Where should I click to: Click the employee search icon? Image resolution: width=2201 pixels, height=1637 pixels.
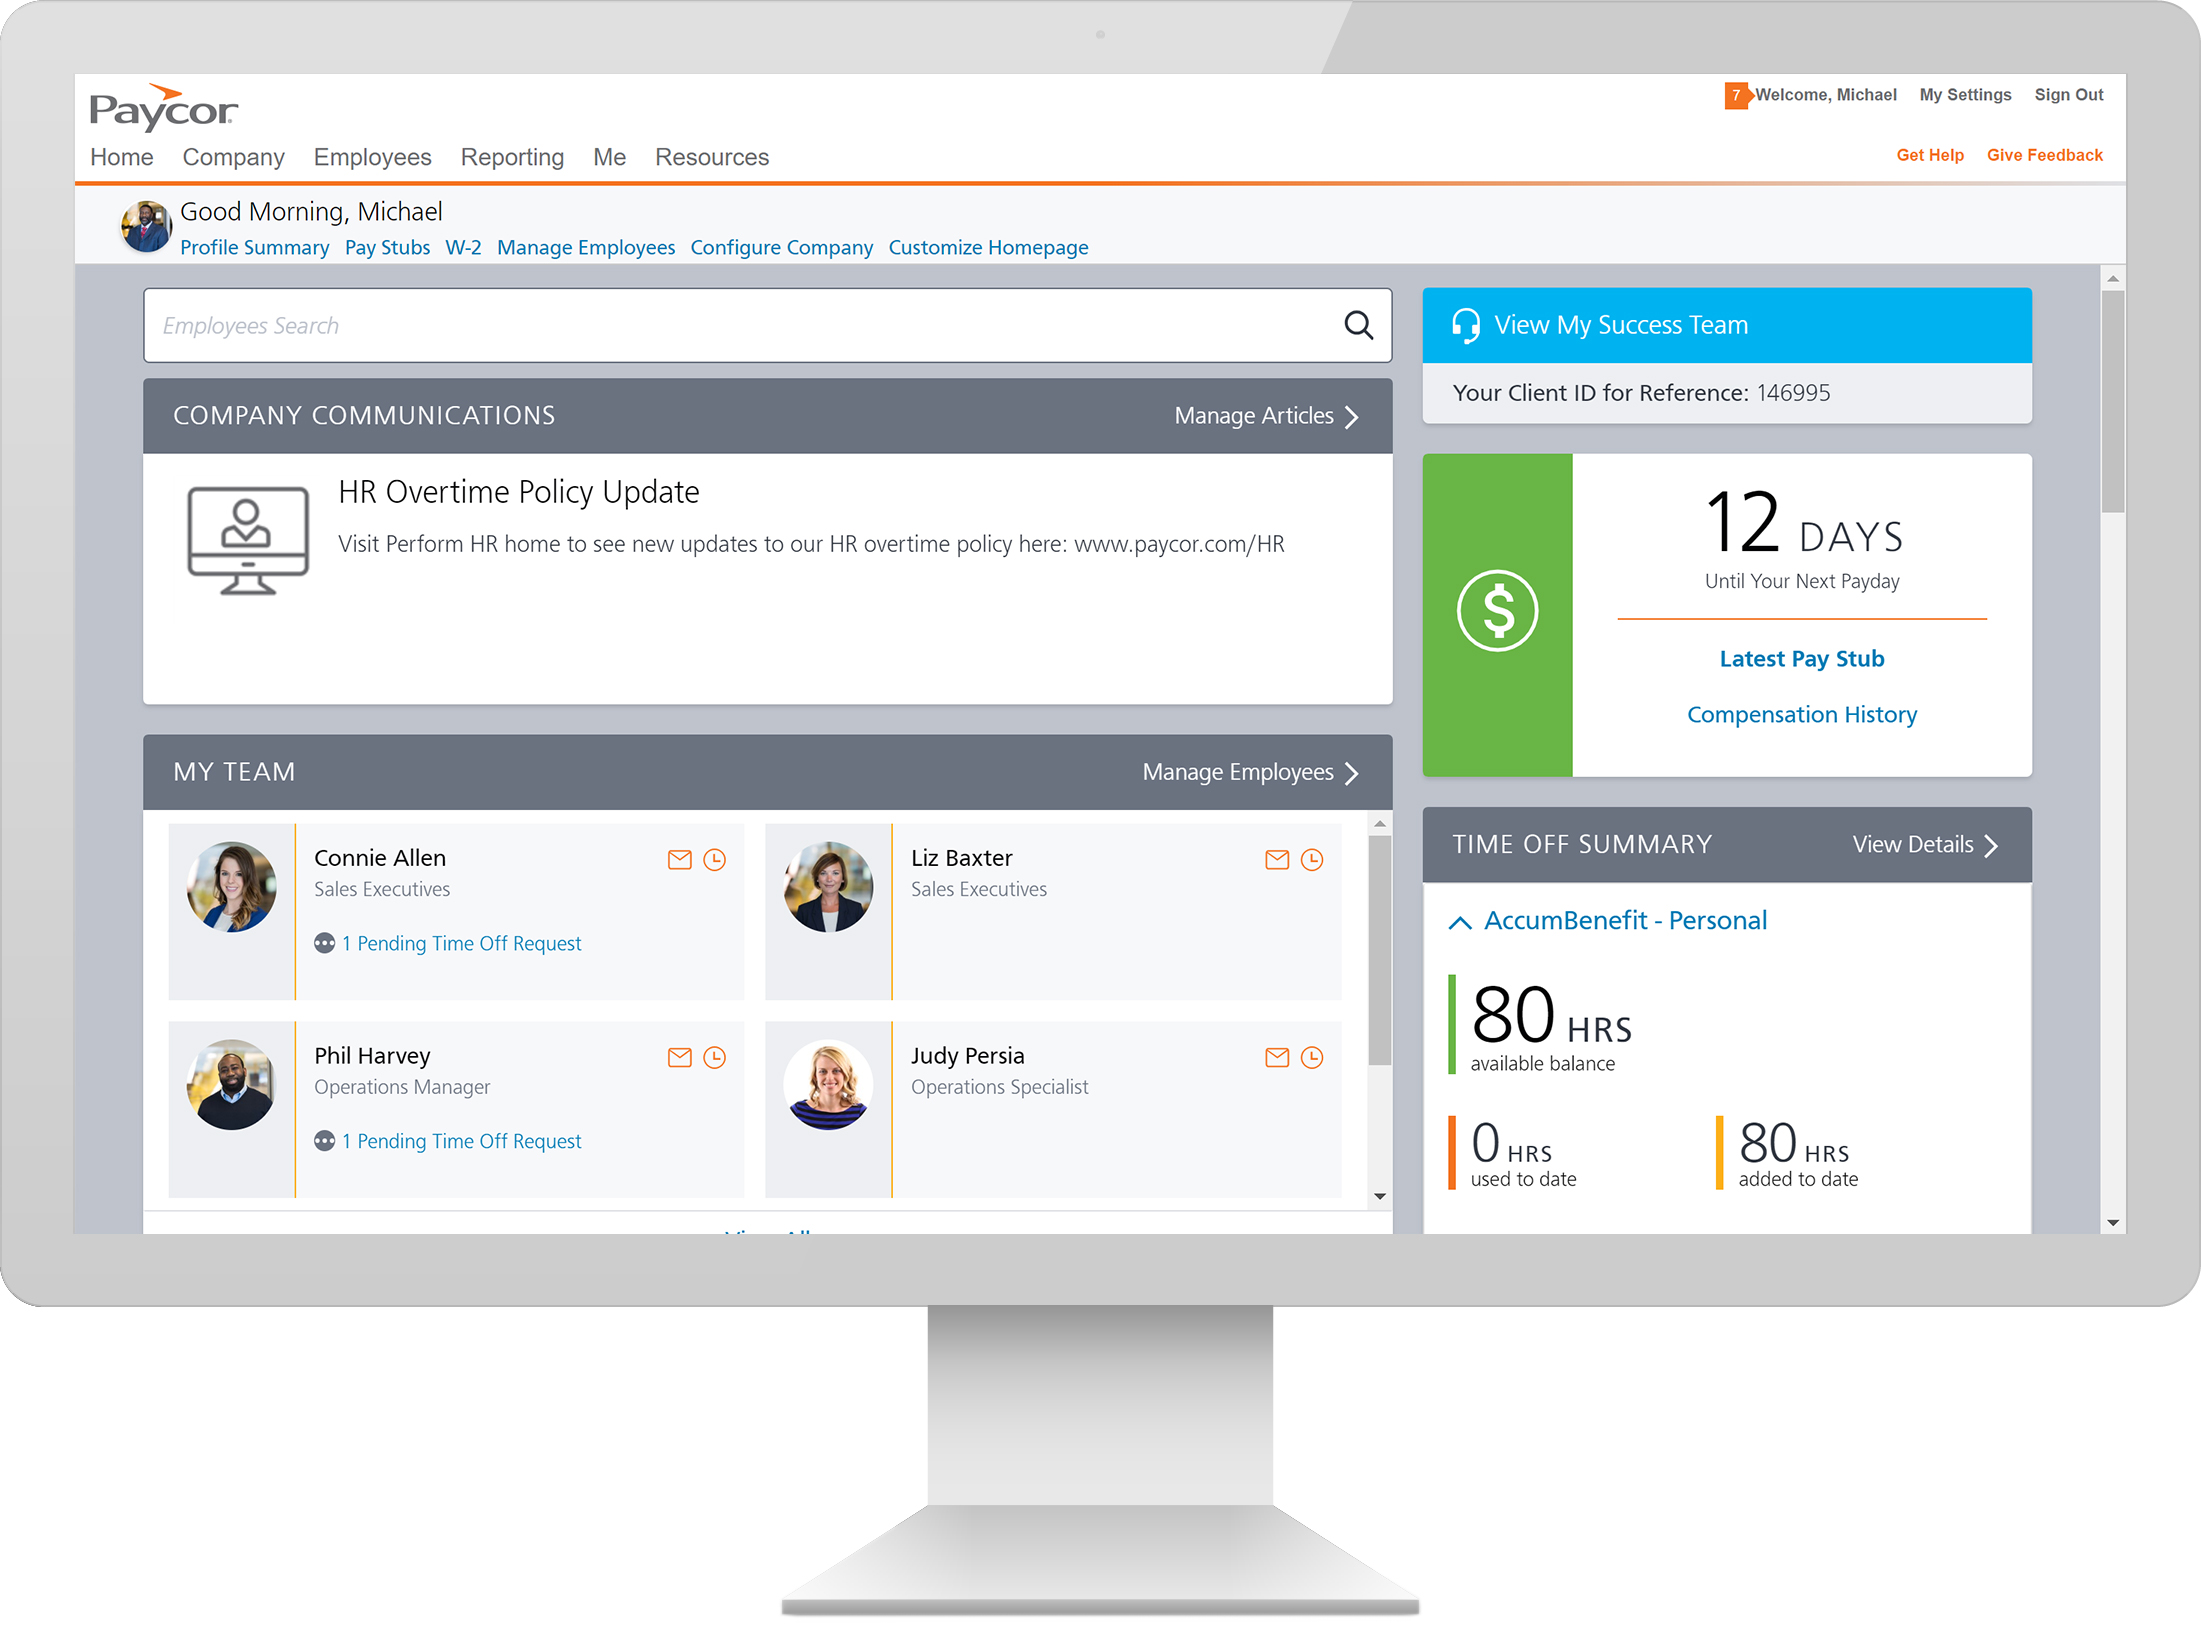point(1358,325)
